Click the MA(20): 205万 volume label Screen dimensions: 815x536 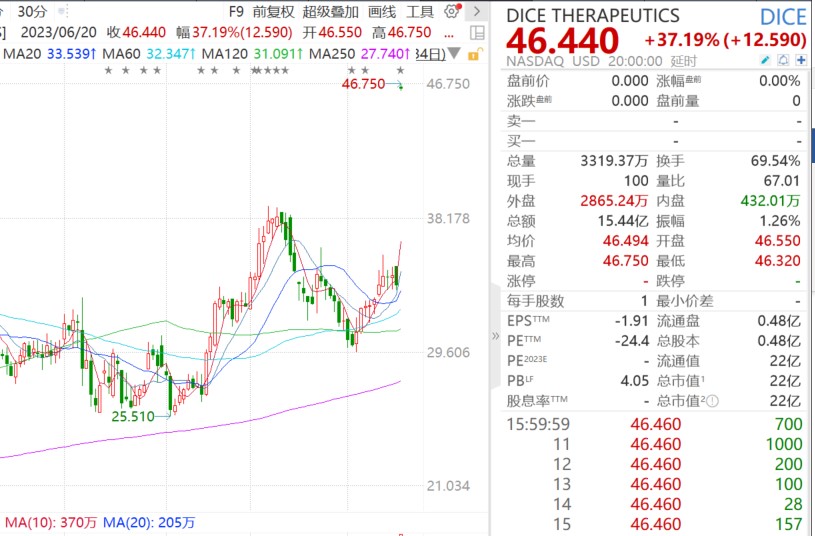click(149, 522)
